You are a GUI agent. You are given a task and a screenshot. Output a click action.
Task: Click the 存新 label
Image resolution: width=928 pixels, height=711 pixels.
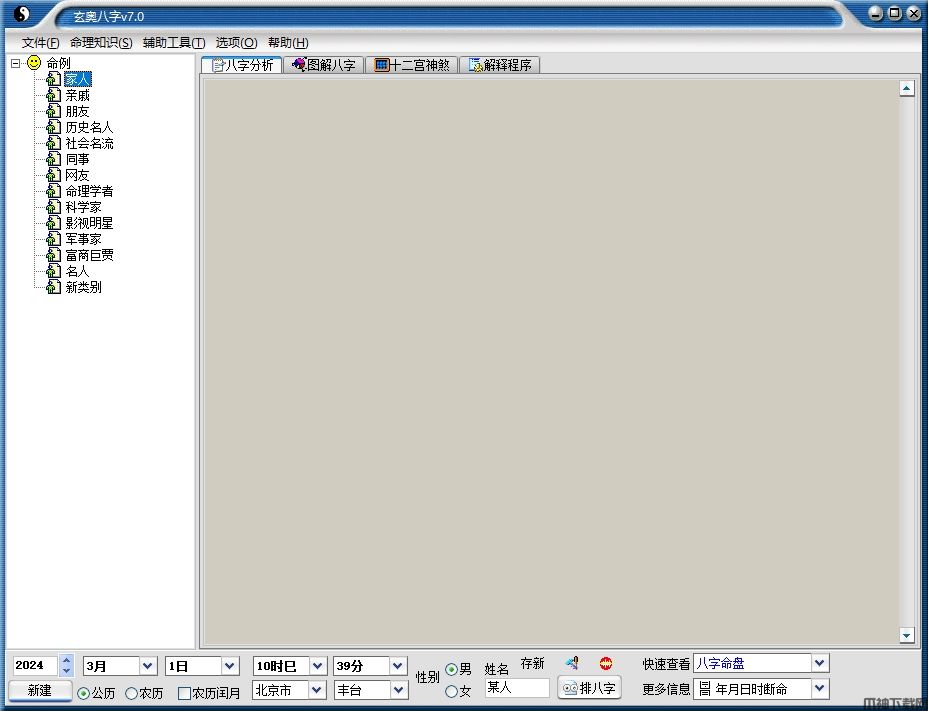tap(532, 663)
